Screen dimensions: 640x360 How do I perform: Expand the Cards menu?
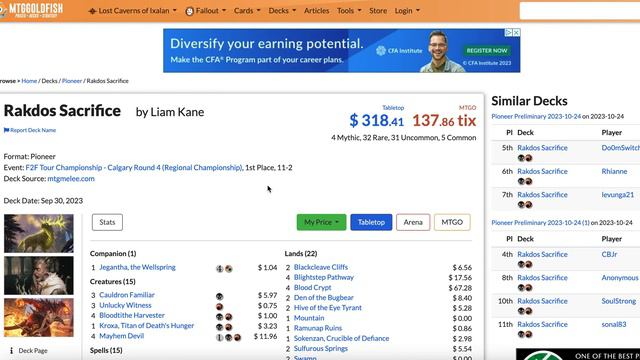pos(247,11)
